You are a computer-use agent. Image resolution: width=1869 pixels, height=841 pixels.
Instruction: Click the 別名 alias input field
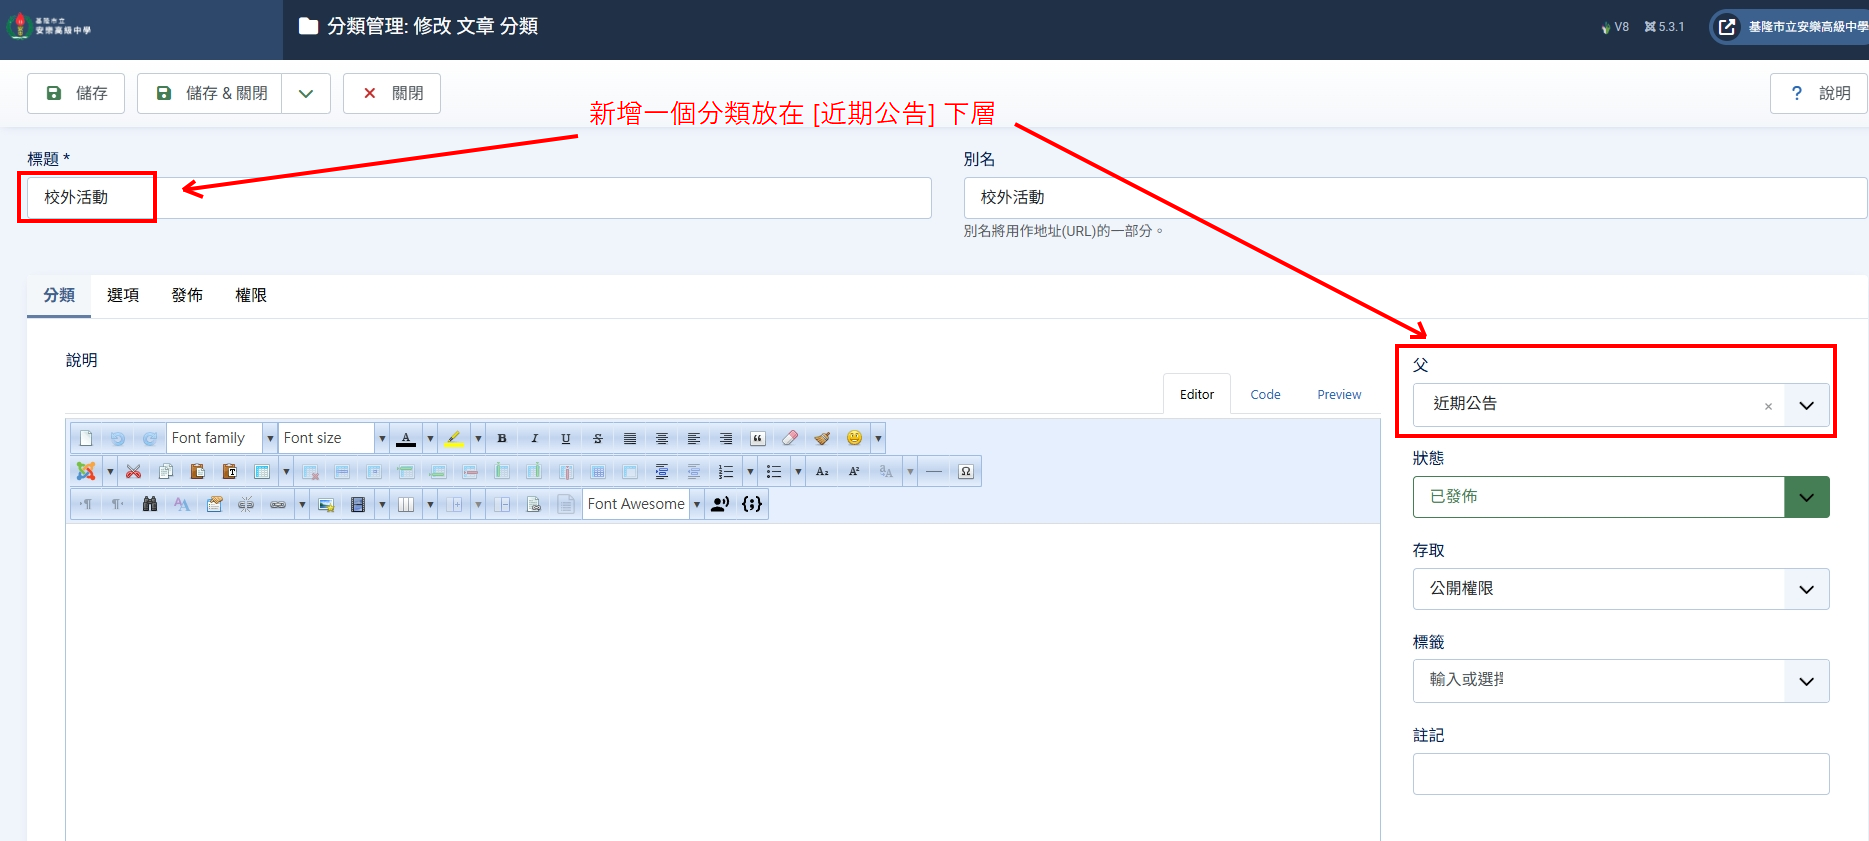coord(1414,198)
